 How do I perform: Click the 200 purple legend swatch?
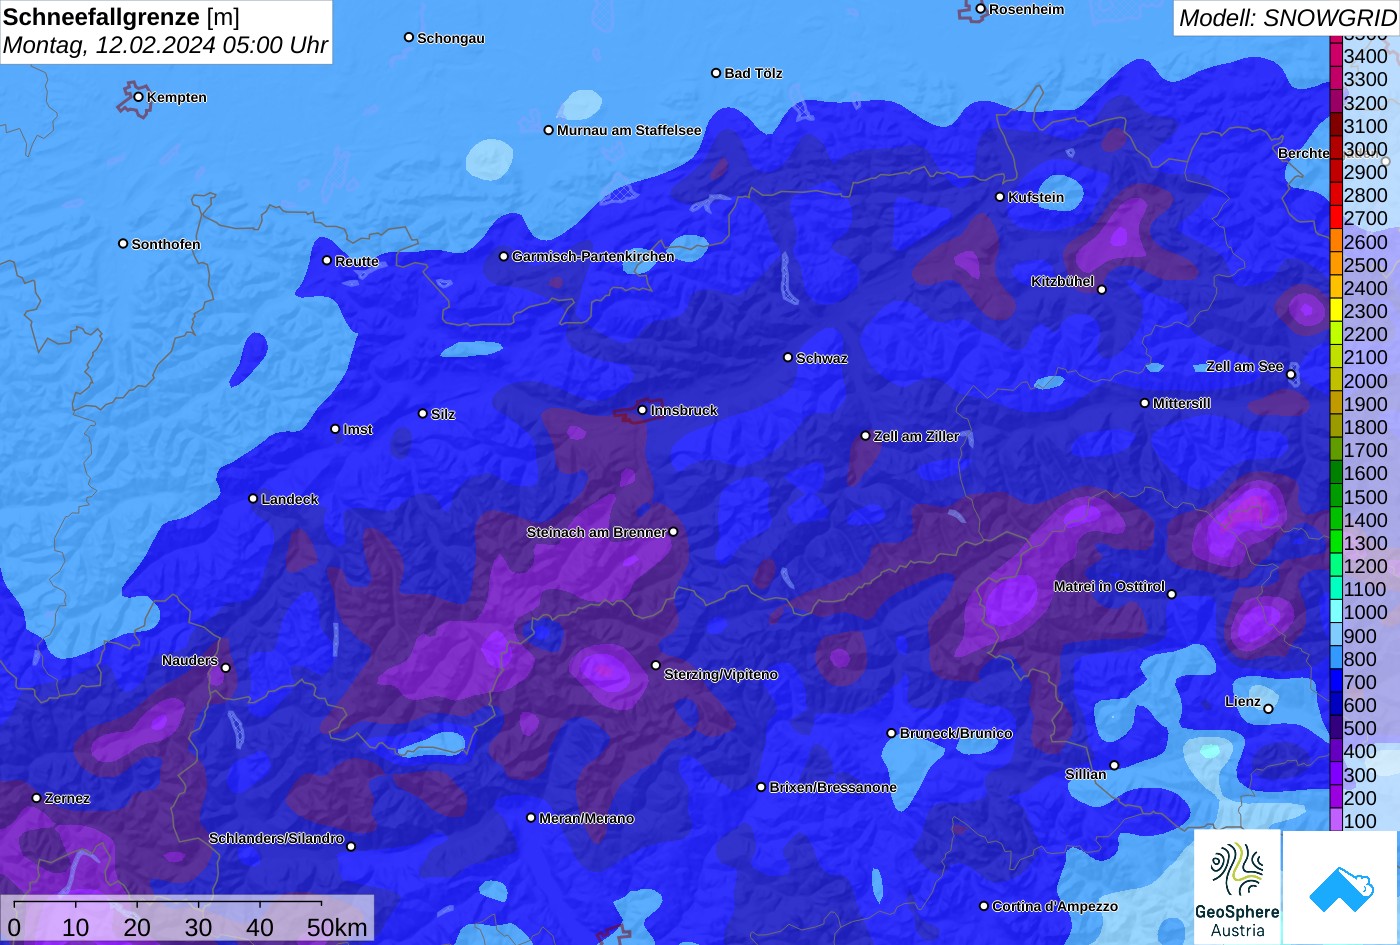(x=1336, y=798)
